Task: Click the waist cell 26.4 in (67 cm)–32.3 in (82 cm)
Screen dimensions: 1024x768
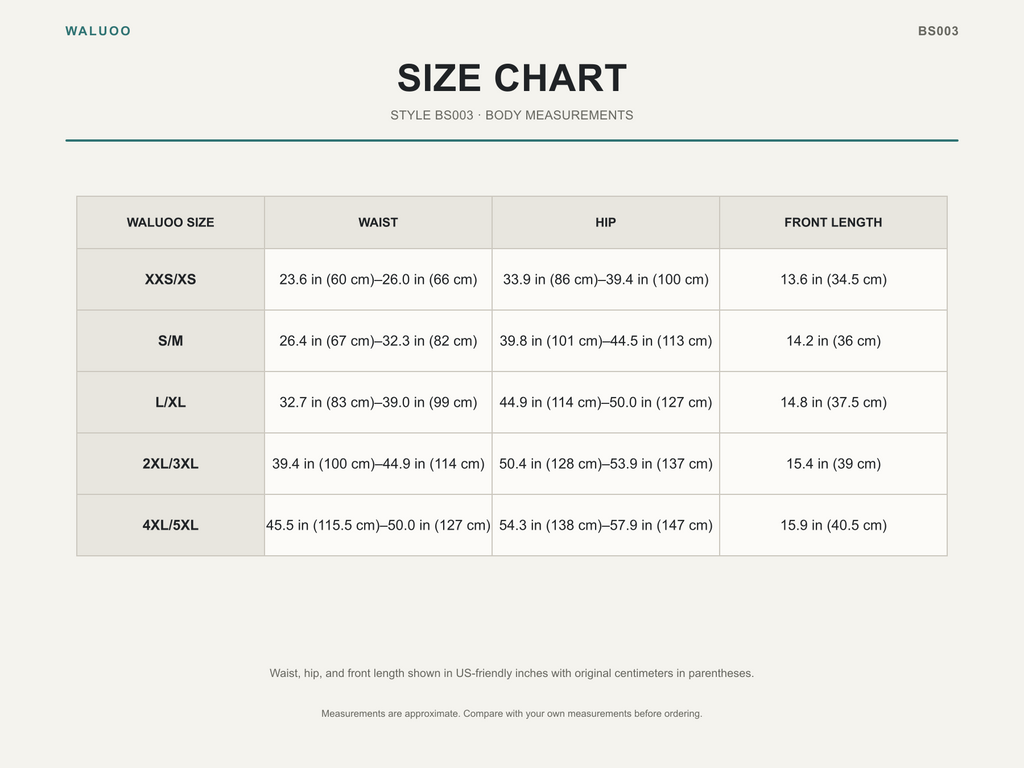Action: [378, 341]
